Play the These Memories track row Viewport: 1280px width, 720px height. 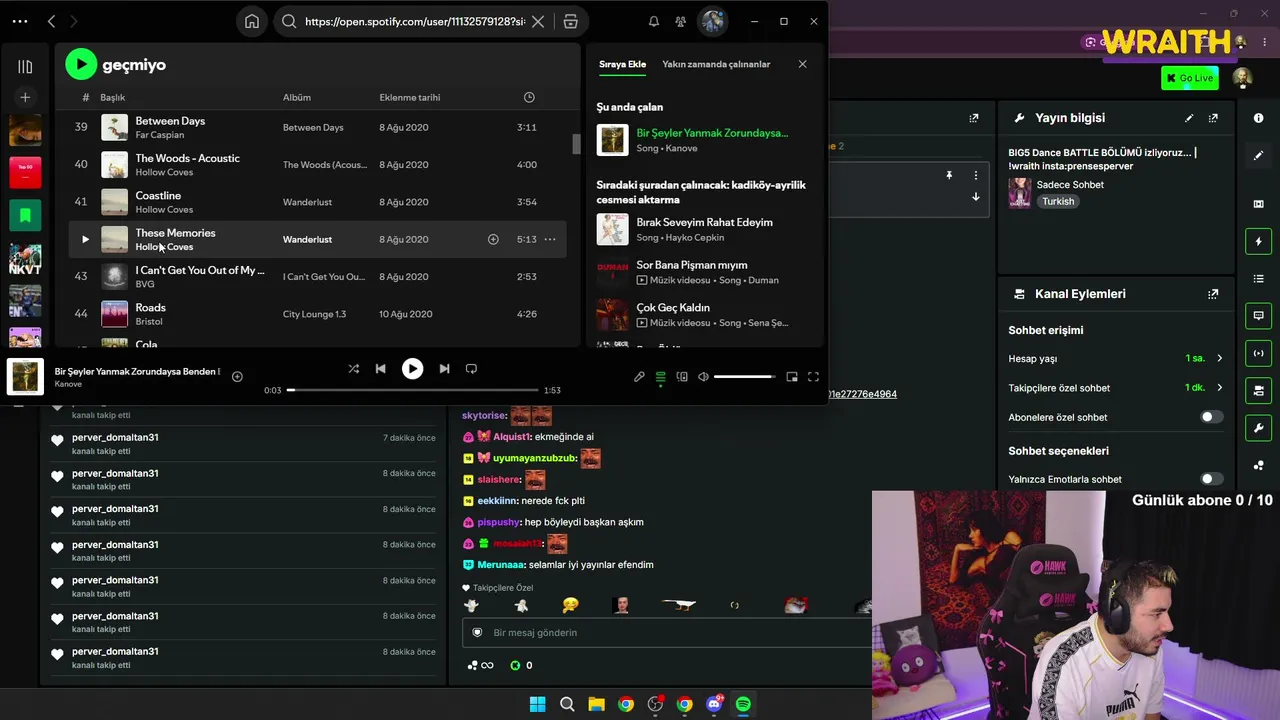pos(85,239)
